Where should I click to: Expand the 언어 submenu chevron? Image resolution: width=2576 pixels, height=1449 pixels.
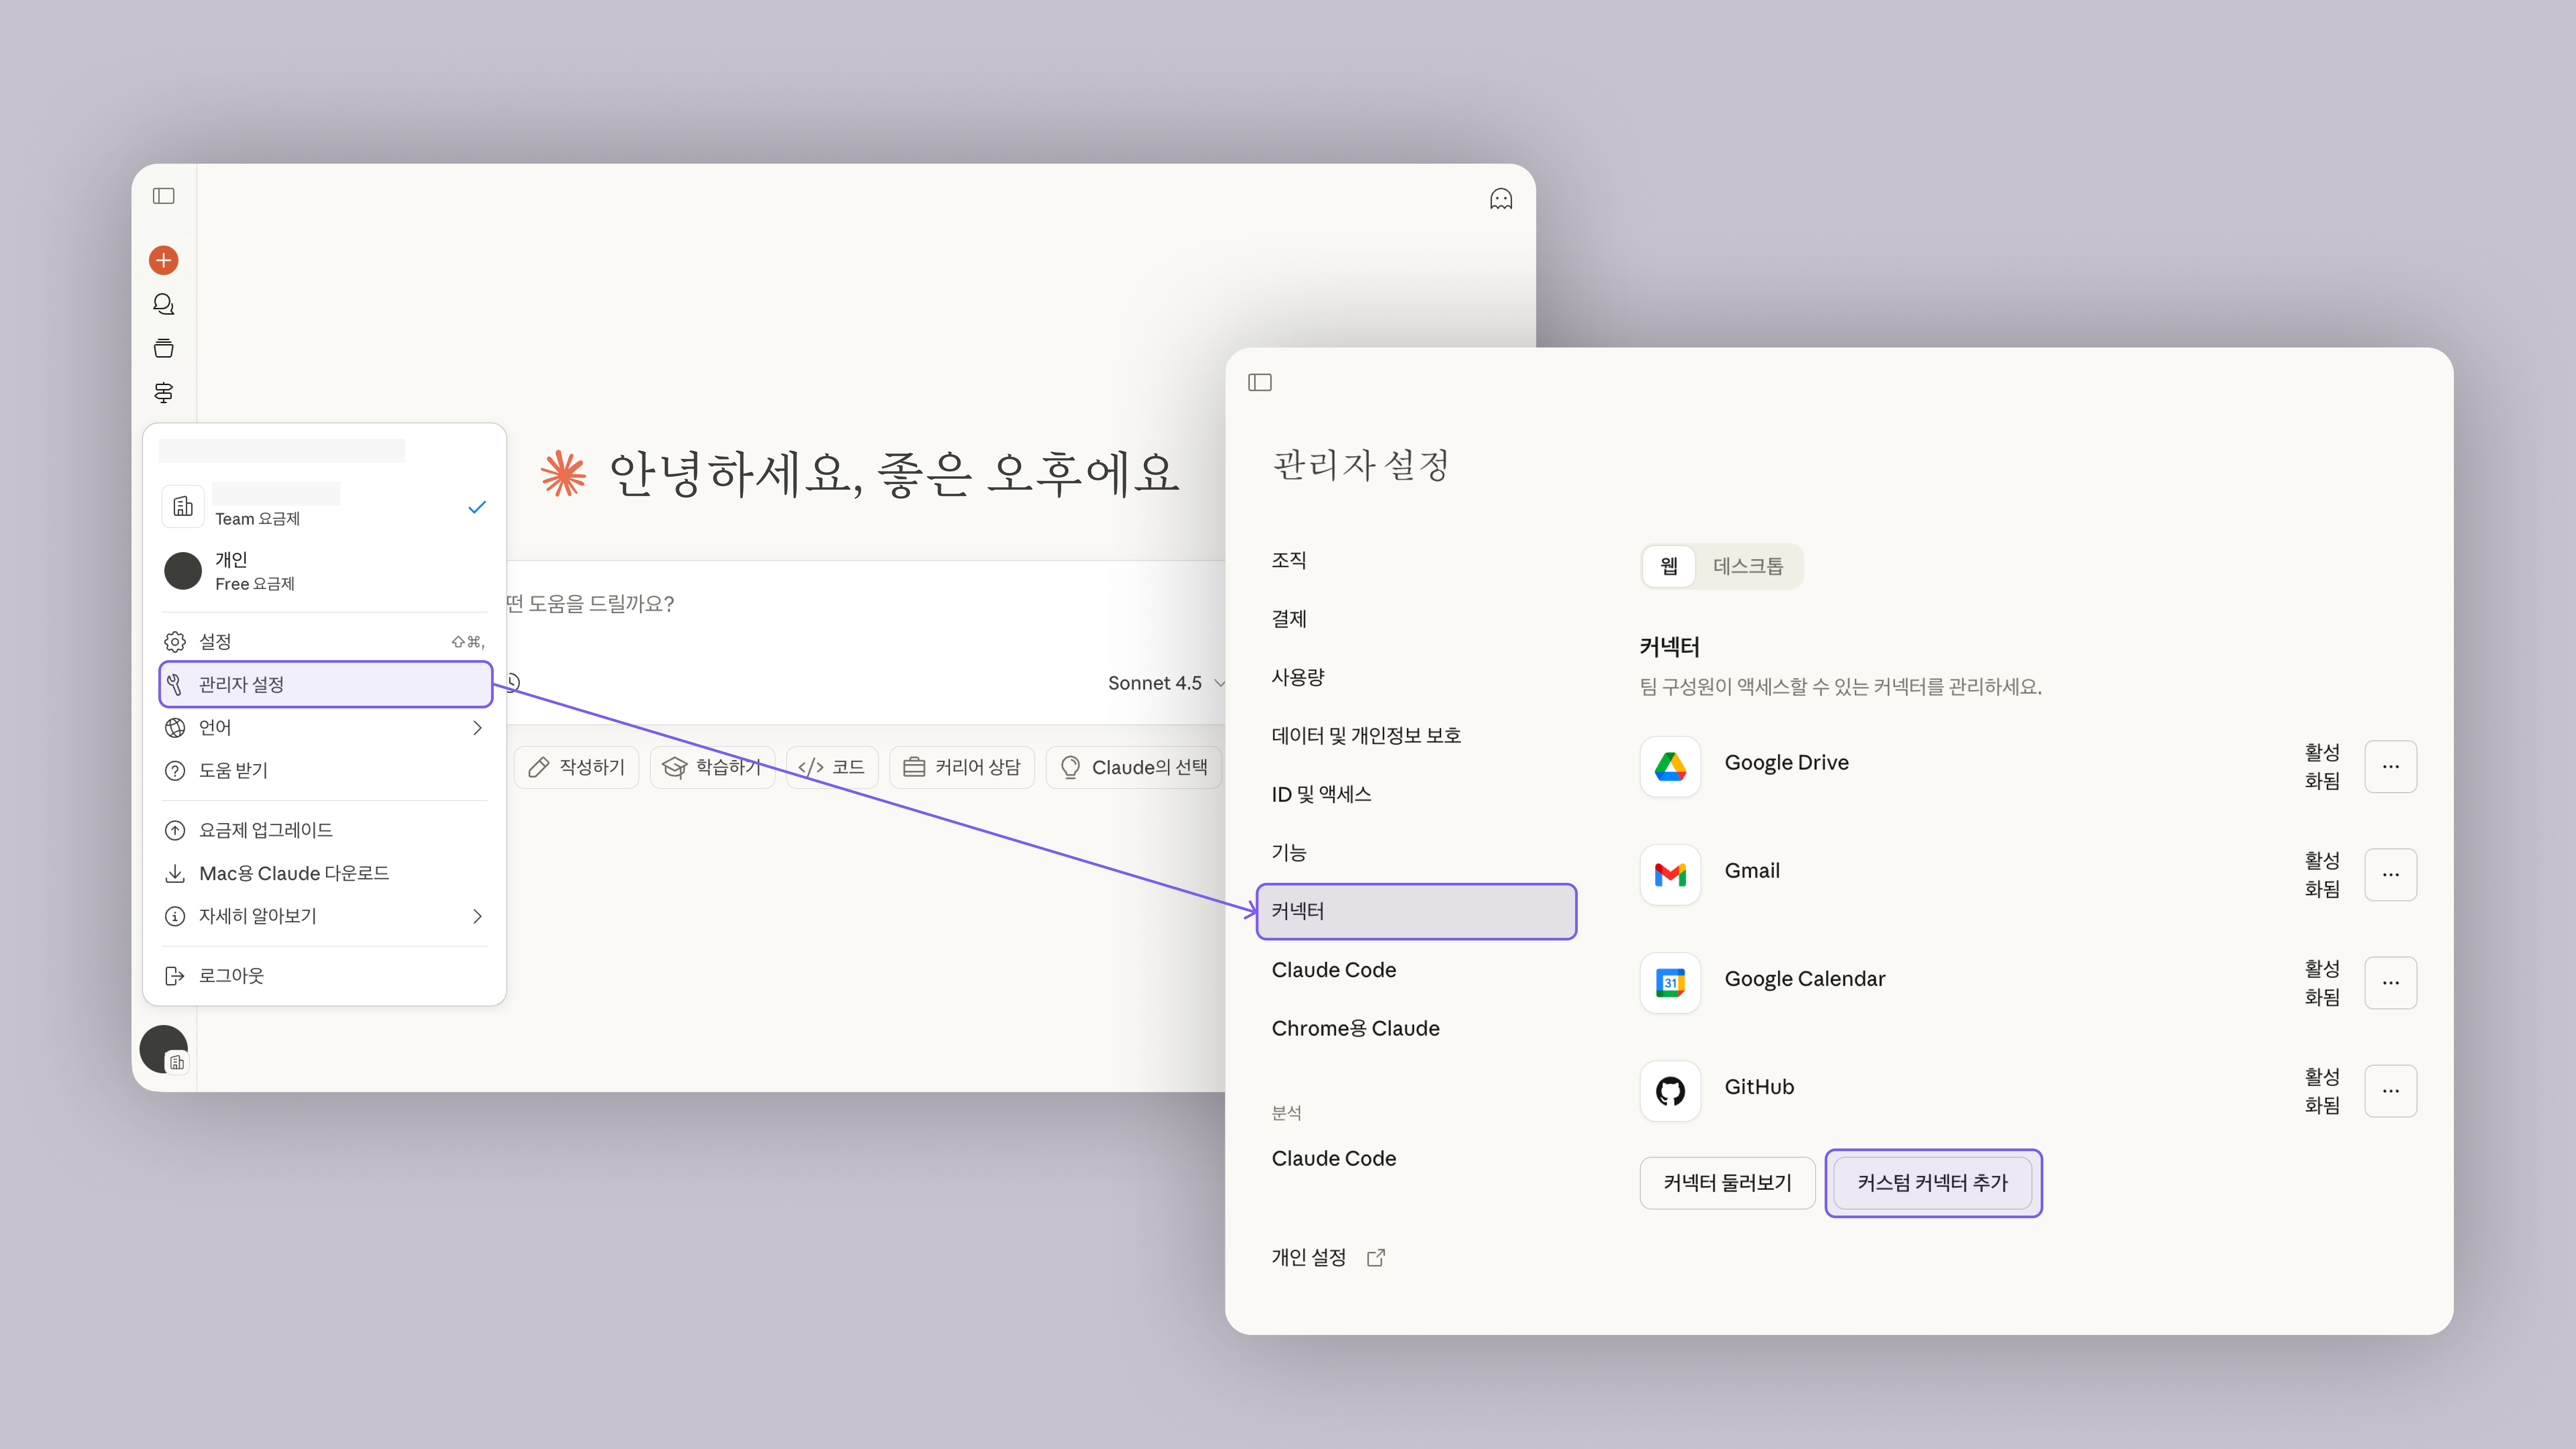pos(477,728)
